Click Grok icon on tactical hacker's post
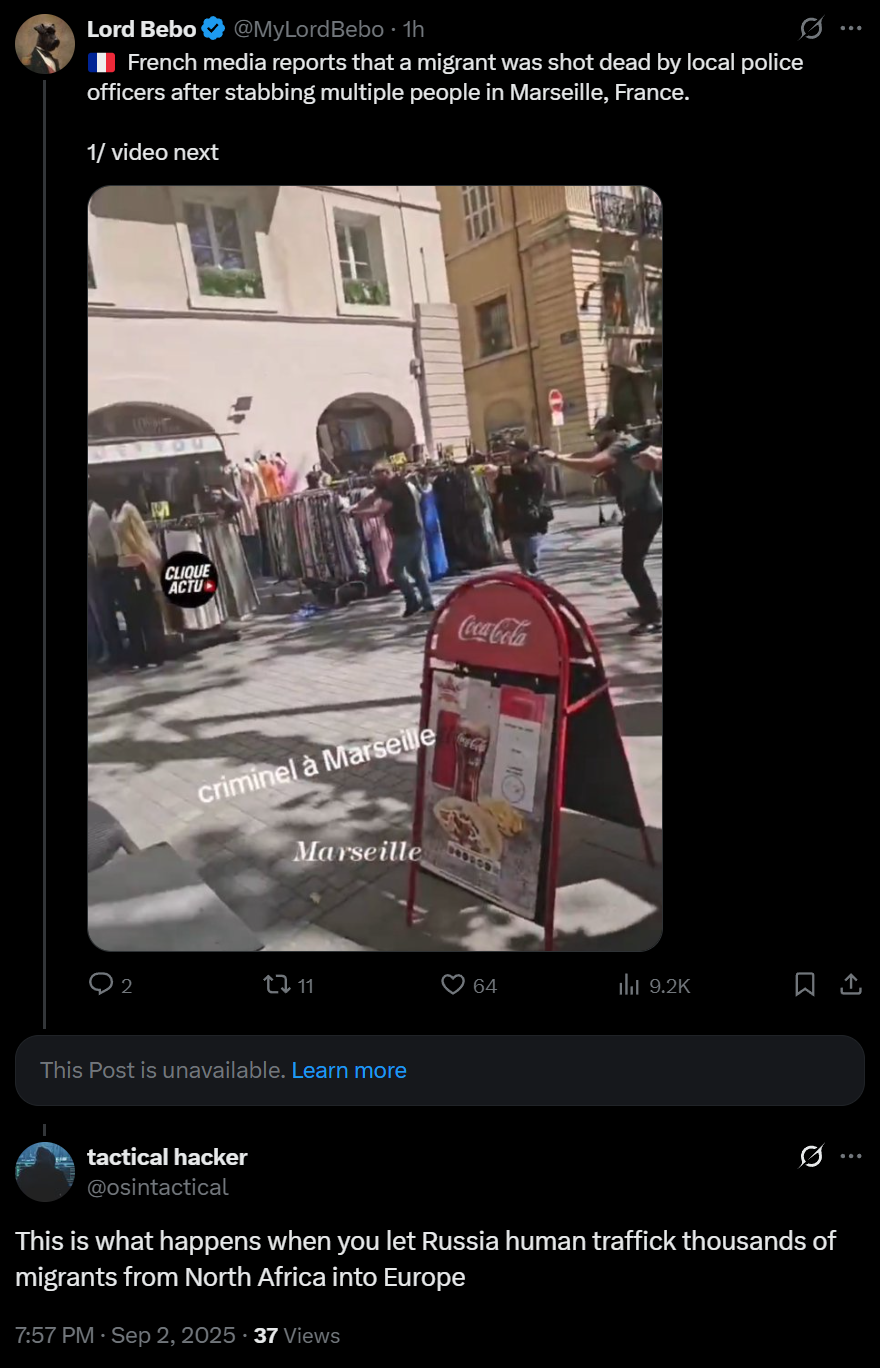This screenshot has height=1368, width=880. [812, 1157]
